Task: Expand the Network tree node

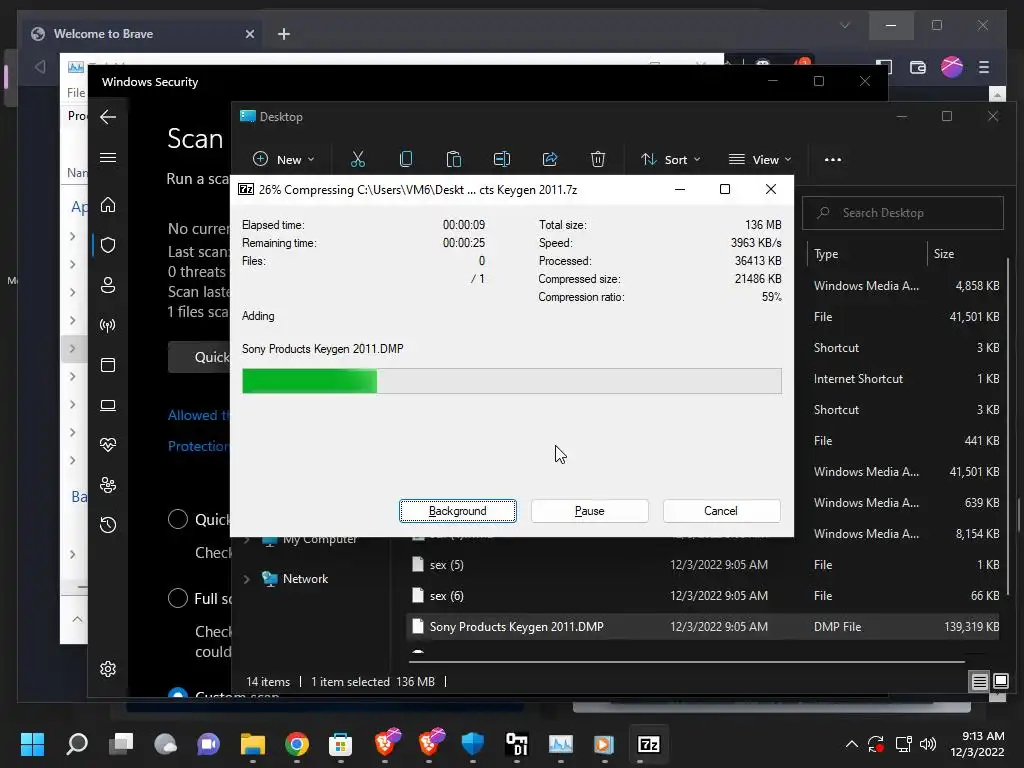Action: pos(247,579)
